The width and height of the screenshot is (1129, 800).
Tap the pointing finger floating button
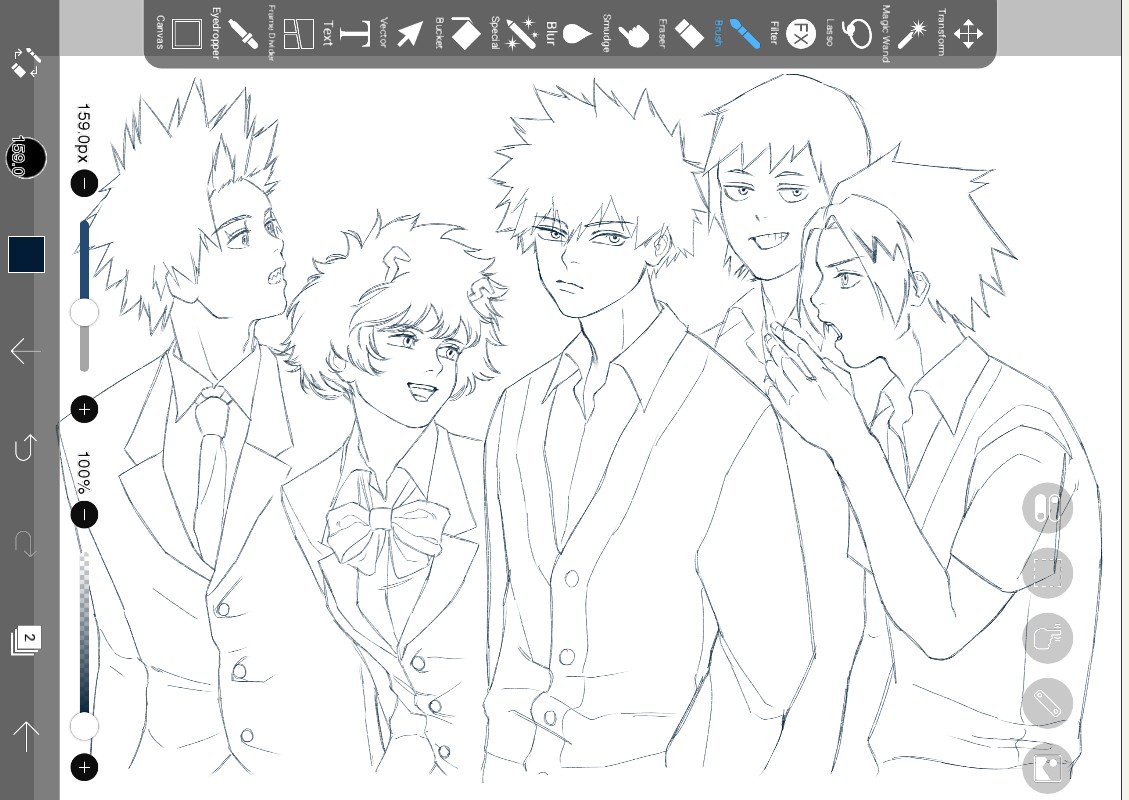click(1047, 638)
